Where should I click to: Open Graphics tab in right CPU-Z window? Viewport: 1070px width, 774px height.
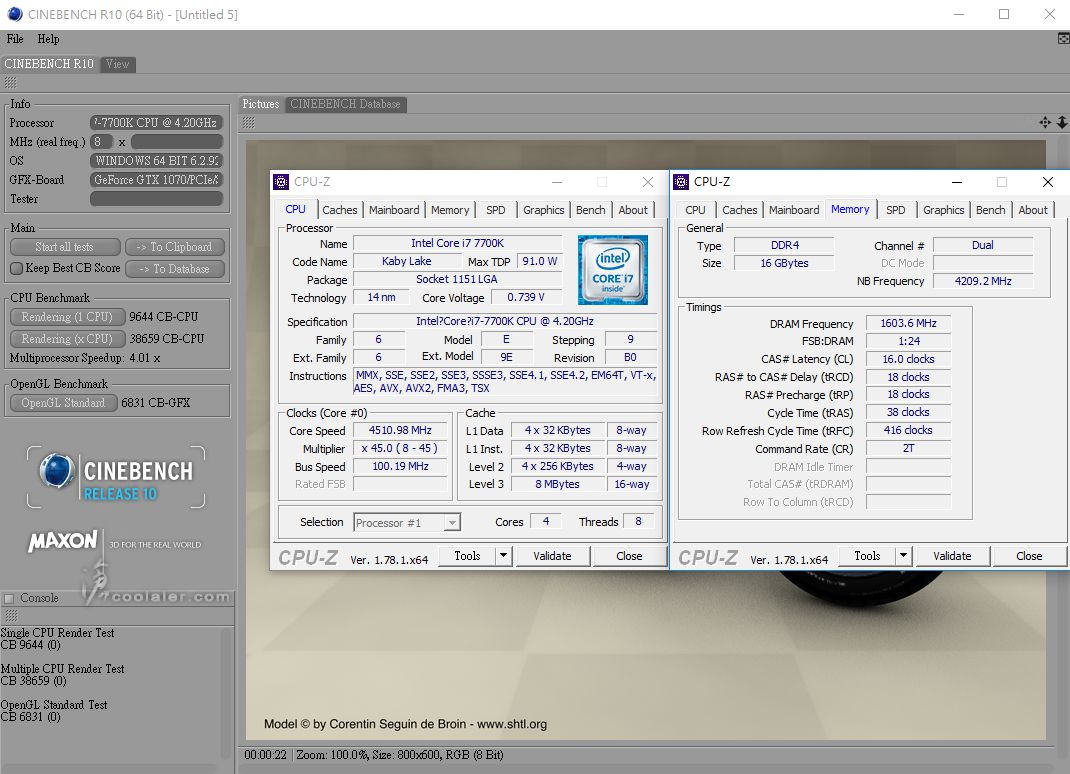944,210
